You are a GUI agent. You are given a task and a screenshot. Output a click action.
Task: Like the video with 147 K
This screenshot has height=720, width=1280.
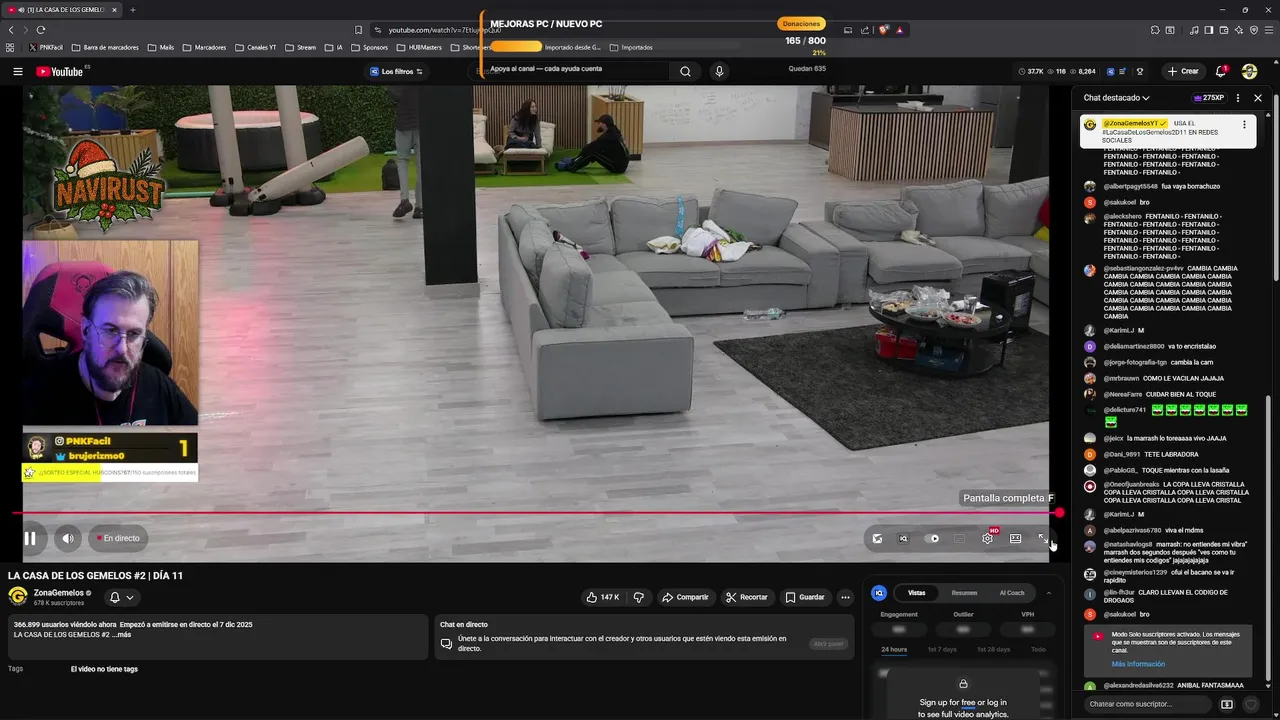pos(602,597)
